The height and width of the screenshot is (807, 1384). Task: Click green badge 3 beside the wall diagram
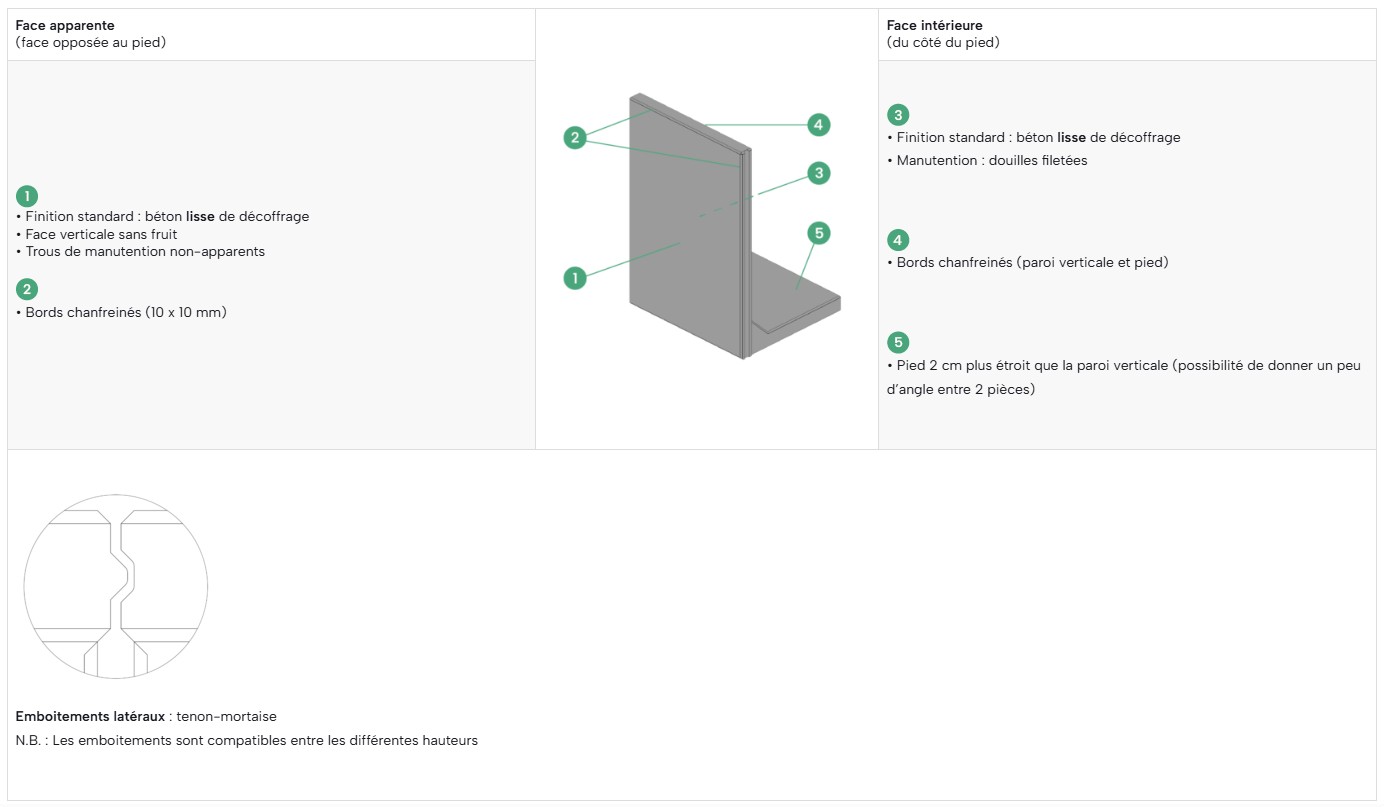[819, 173]
